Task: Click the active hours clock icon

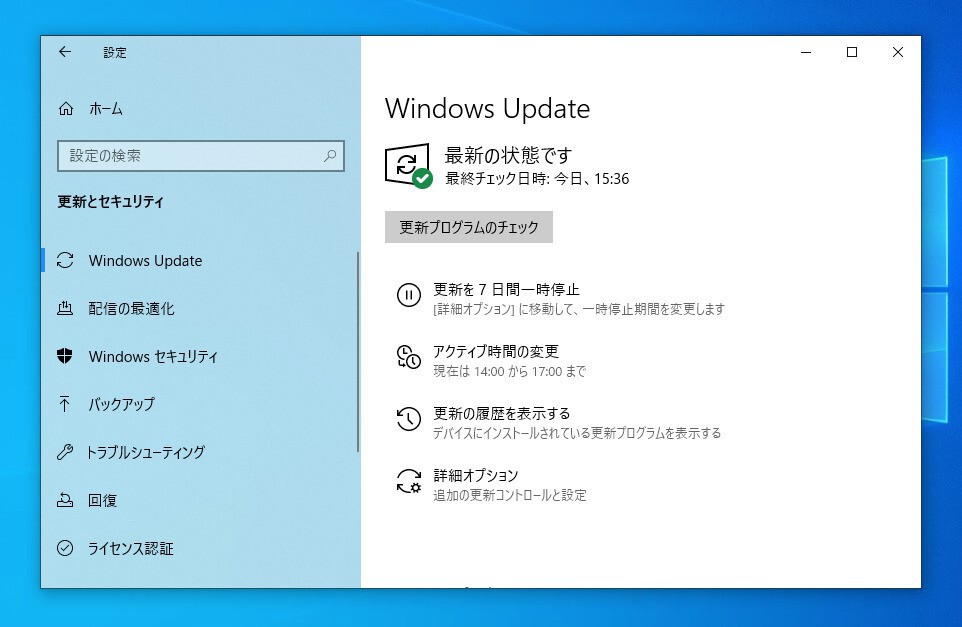Action: click(x=409, y=357)
